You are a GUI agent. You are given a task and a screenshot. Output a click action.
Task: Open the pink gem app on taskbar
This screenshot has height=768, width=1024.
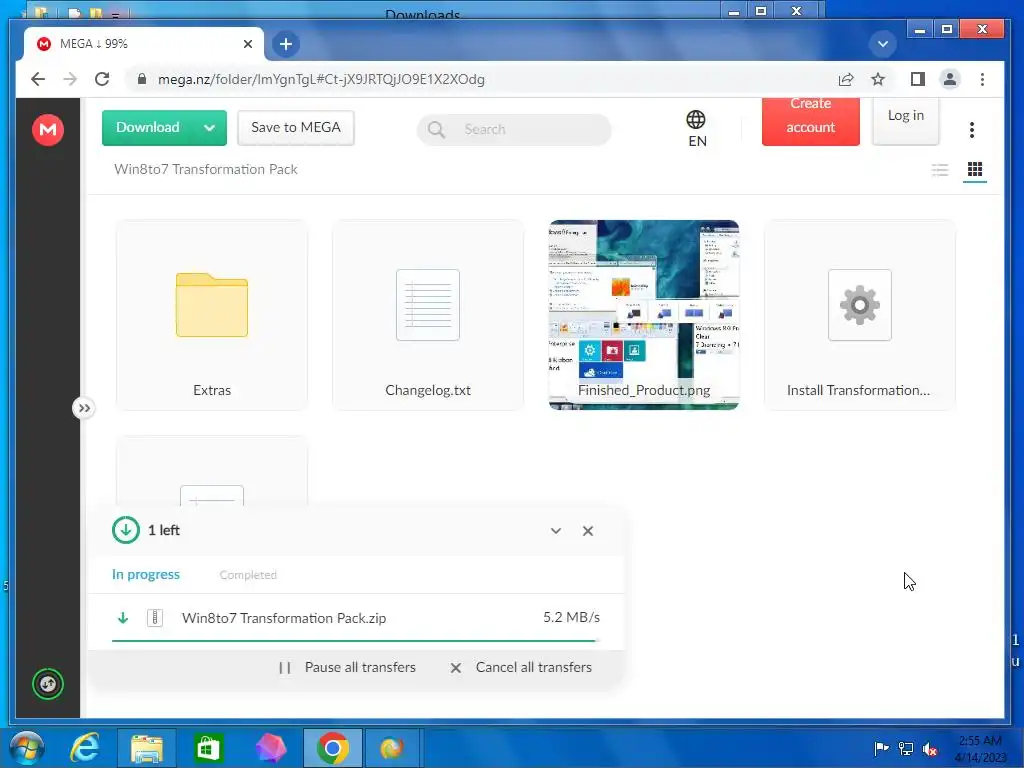[x=270, y=748]
